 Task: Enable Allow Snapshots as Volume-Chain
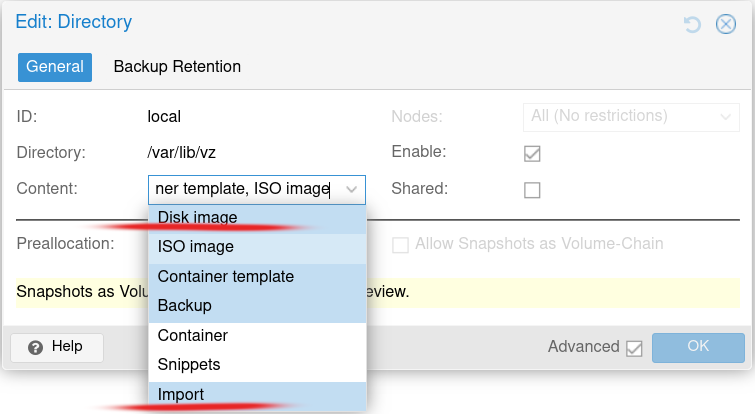[x=401, y=245]
